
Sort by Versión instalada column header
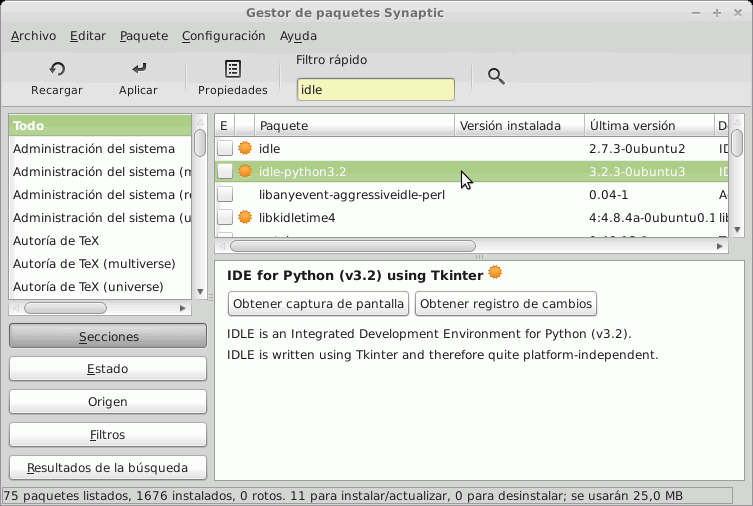tap(519, 126)
